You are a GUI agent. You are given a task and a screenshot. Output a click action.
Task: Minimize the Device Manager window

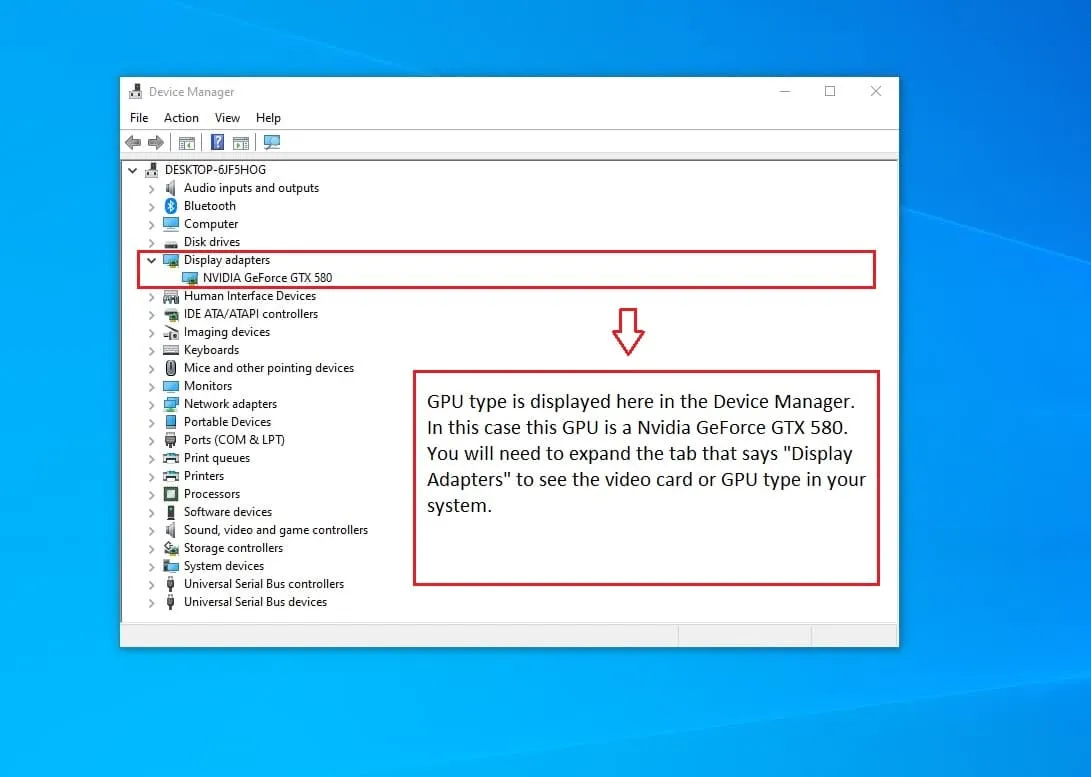point(785,91)
